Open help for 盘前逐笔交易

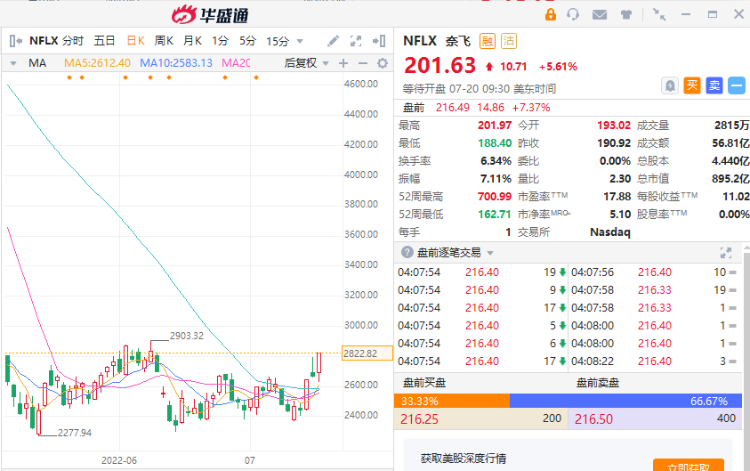coord(407,252)
